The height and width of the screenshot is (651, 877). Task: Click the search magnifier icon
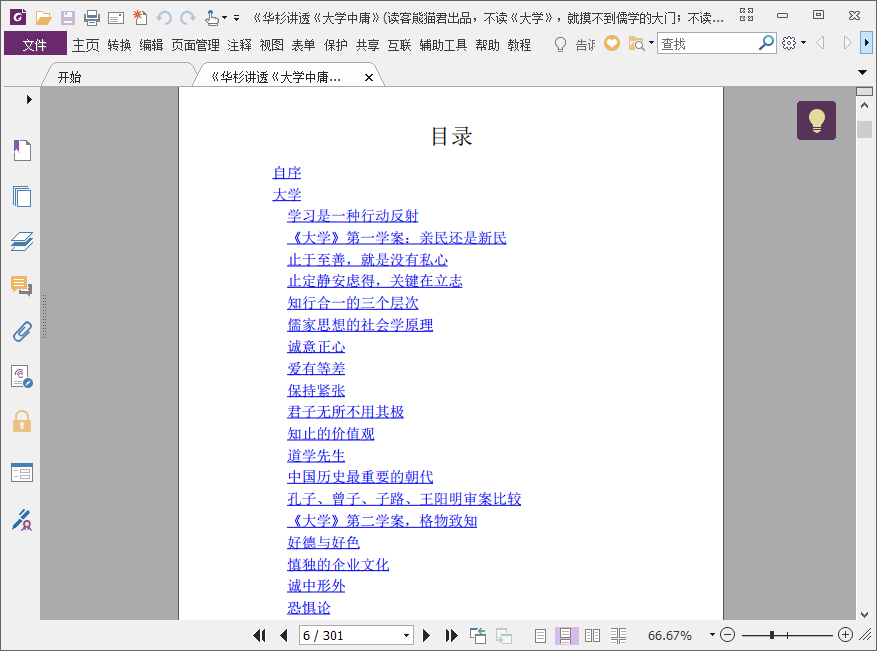pyautogui.click(x=766, y=43)
